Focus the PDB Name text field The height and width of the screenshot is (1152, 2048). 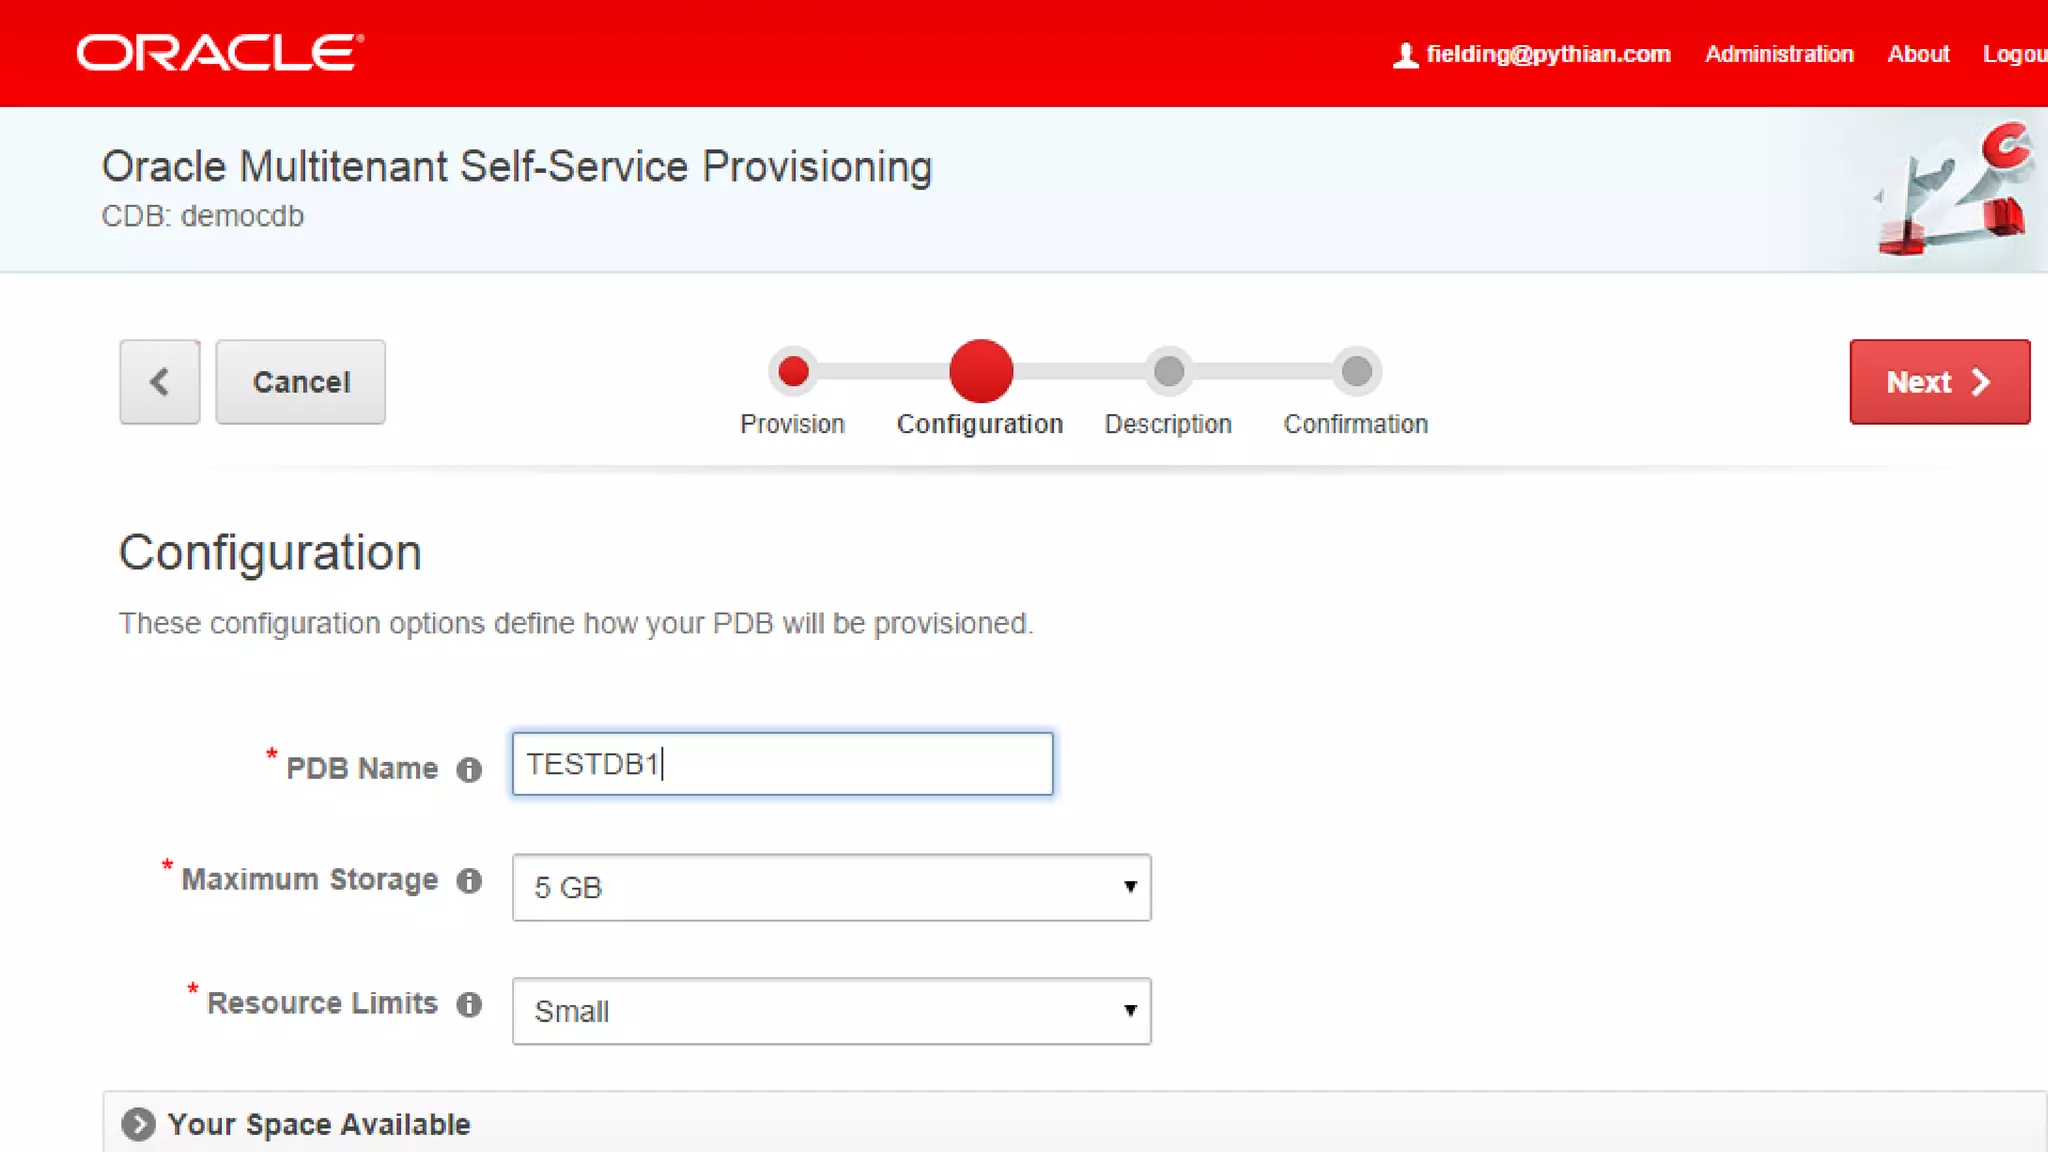pyautogui.click(x=782, y=764)
